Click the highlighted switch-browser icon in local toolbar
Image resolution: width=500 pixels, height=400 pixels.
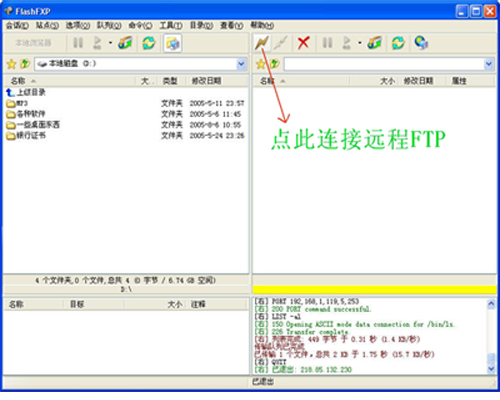[173, 43]
